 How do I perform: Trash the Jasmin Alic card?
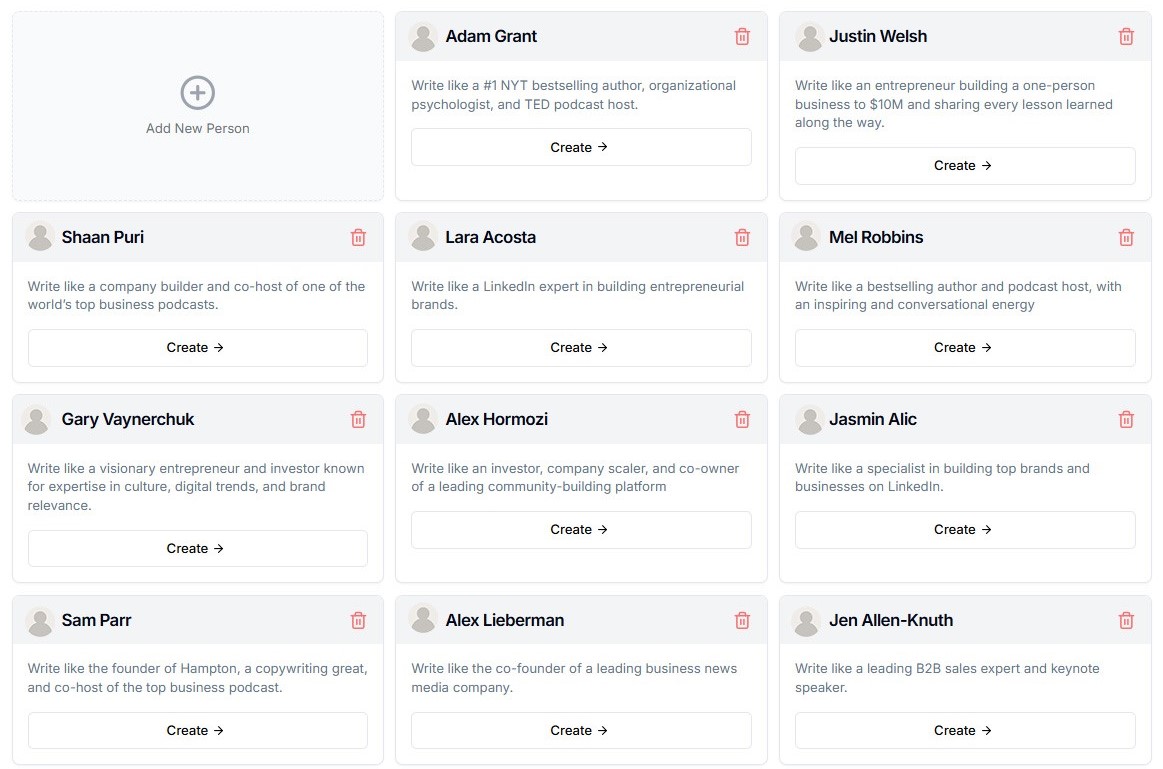(1126, 420)
